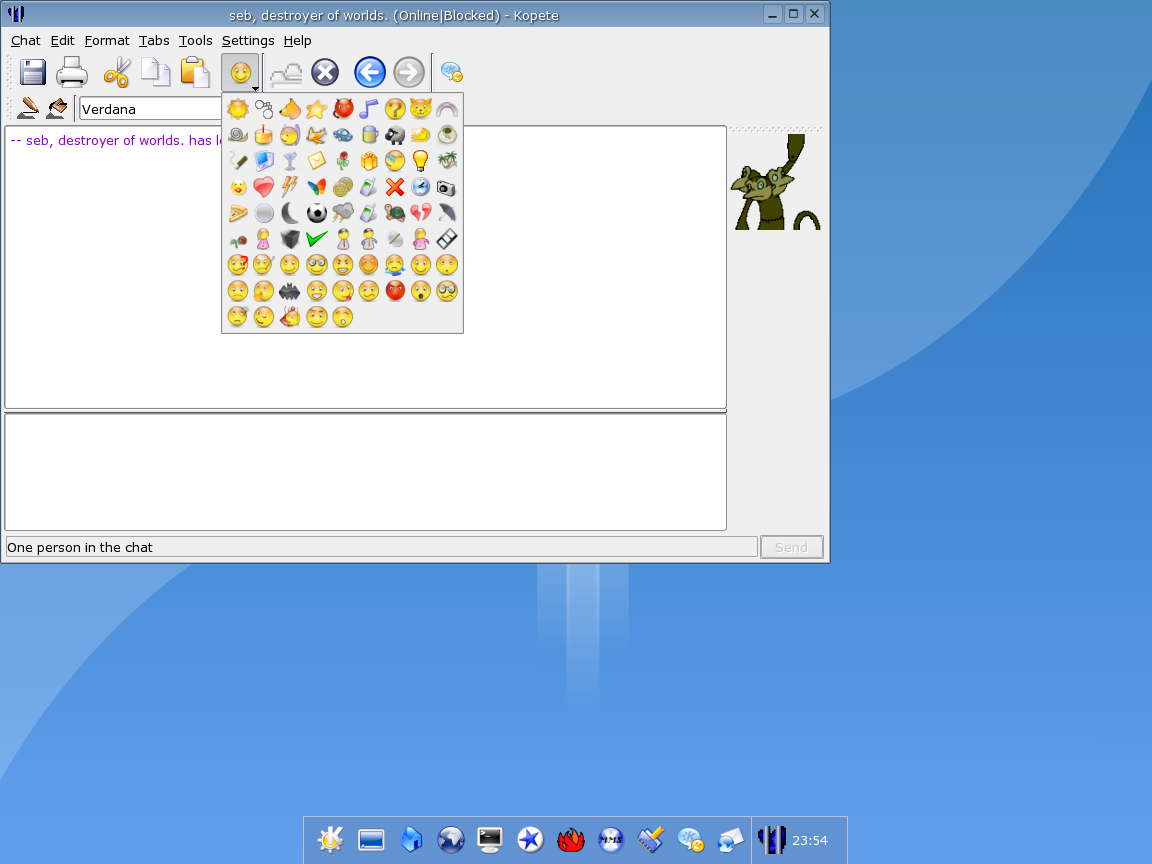Paste from the clipboard toolbar icon
The image size is (1152, 864).
coord(195,73)
